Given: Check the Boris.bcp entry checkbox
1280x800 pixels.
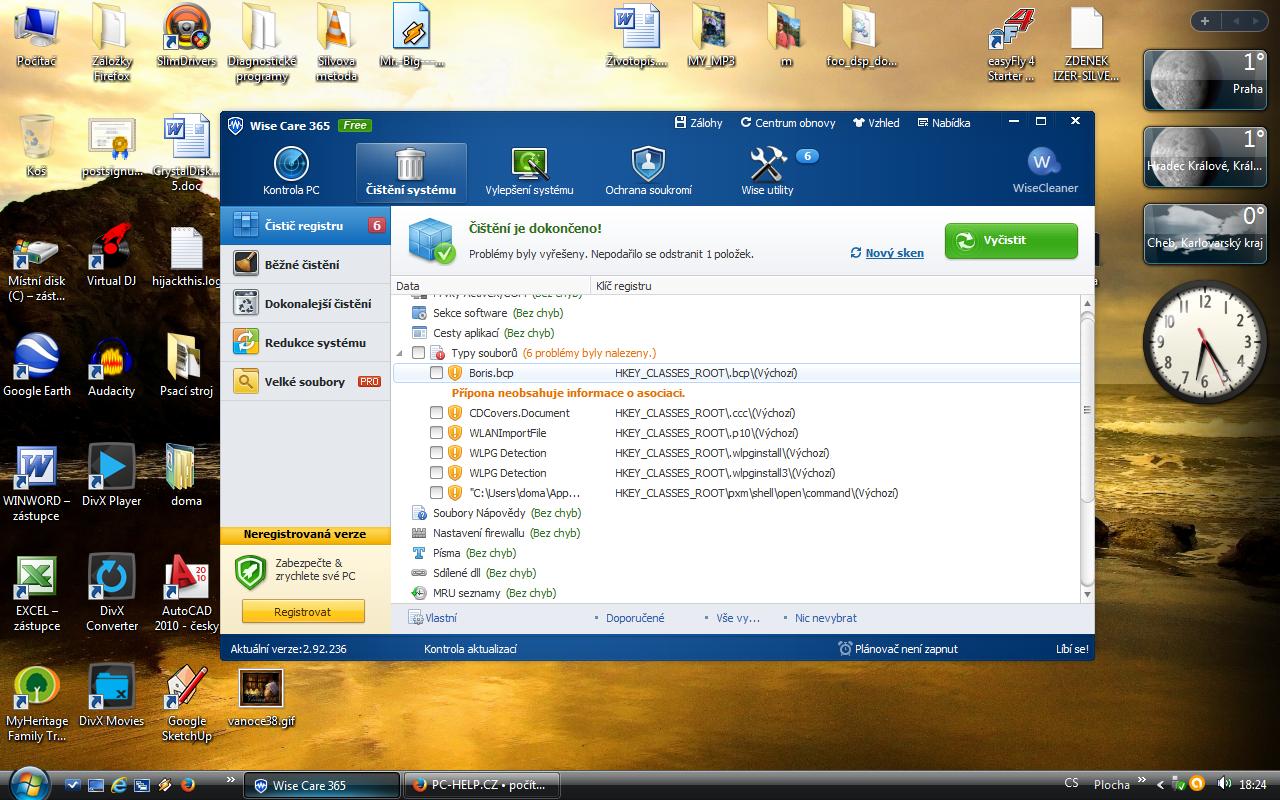Looking at the screenshot, I should click(436, 373).
